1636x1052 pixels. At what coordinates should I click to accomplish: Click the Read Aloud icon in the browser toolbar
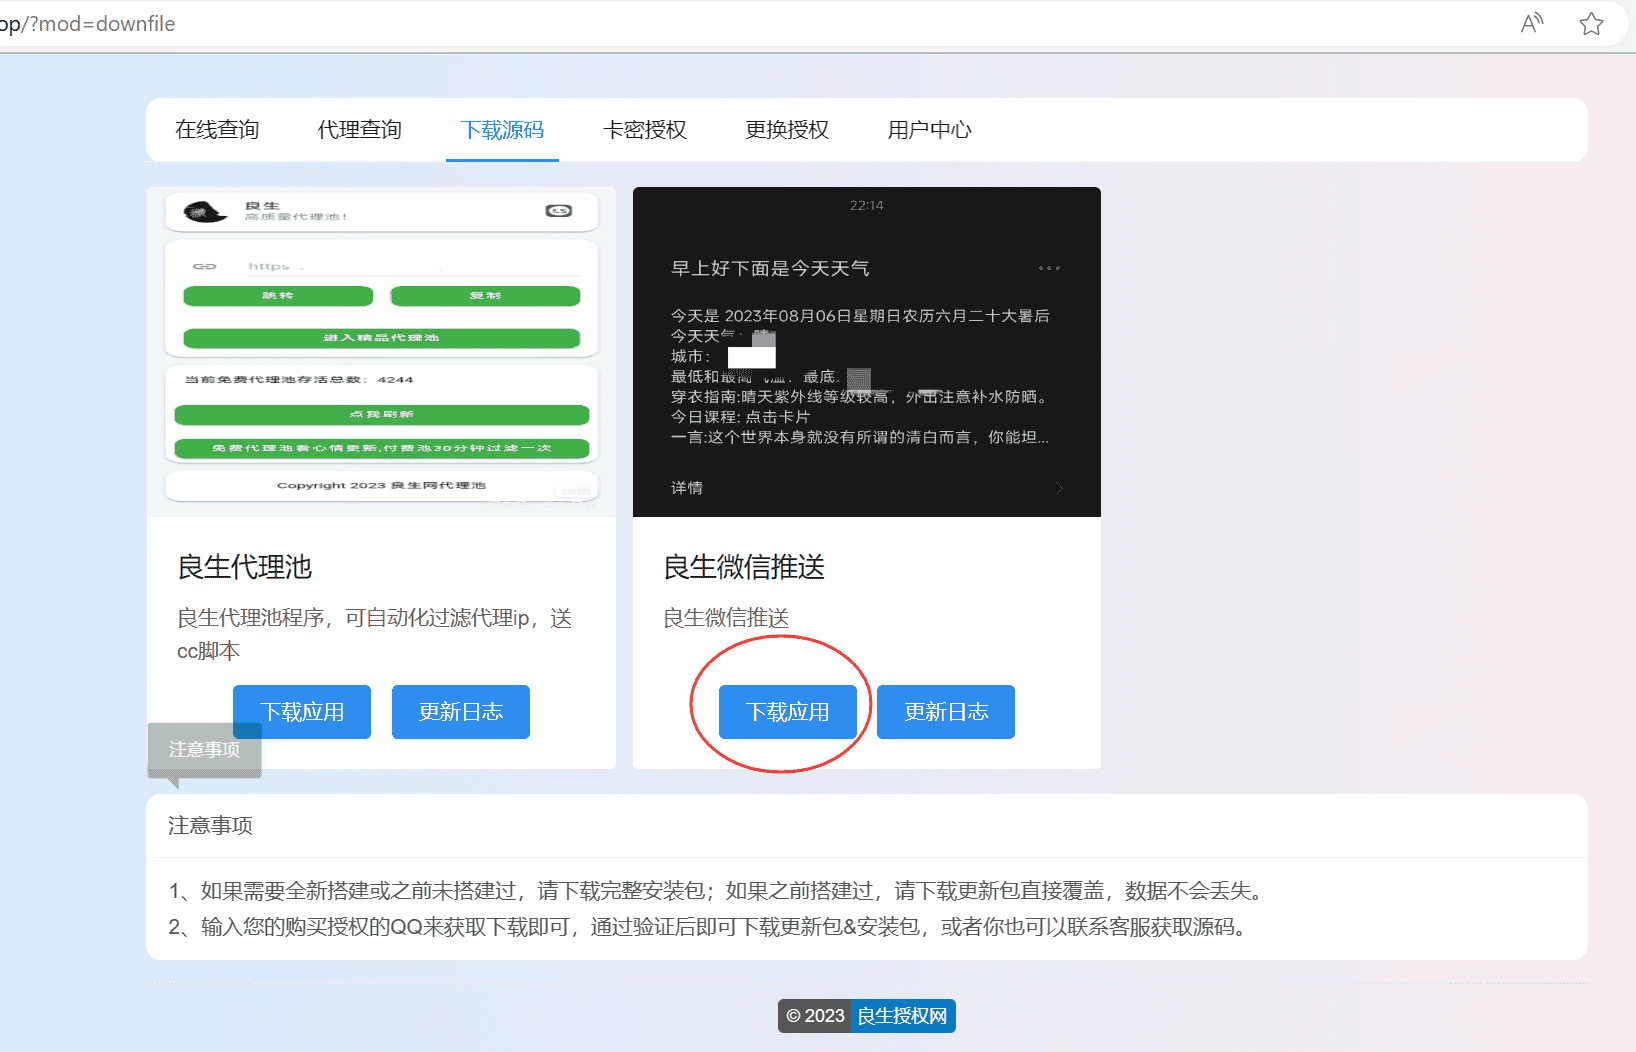(x=1531, y=23)
